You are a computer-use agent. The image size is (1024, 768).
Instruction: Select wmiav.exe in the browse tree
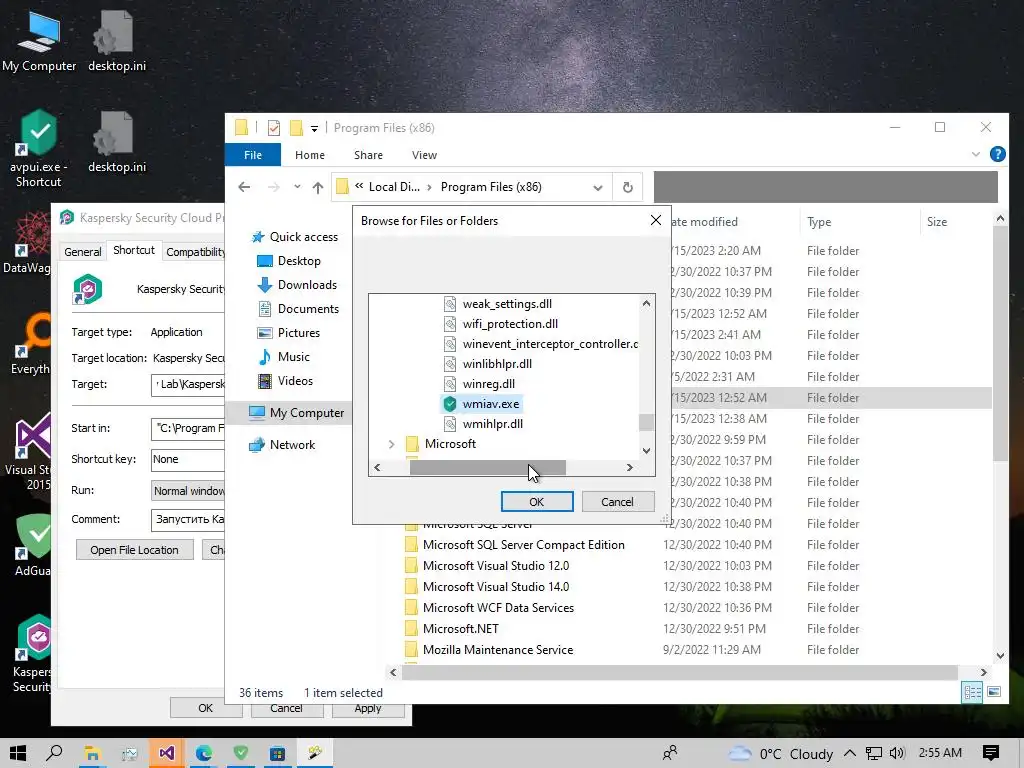tap(482, 404)
